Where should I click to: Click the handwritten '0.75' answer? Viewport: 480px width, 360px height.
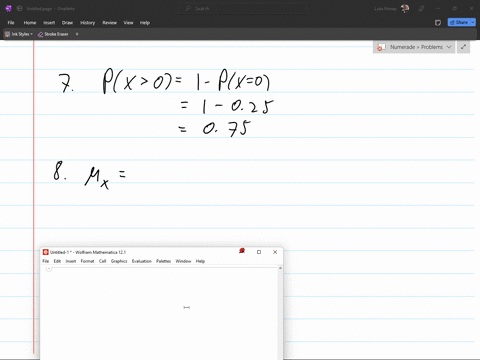(x=227, y=129)
